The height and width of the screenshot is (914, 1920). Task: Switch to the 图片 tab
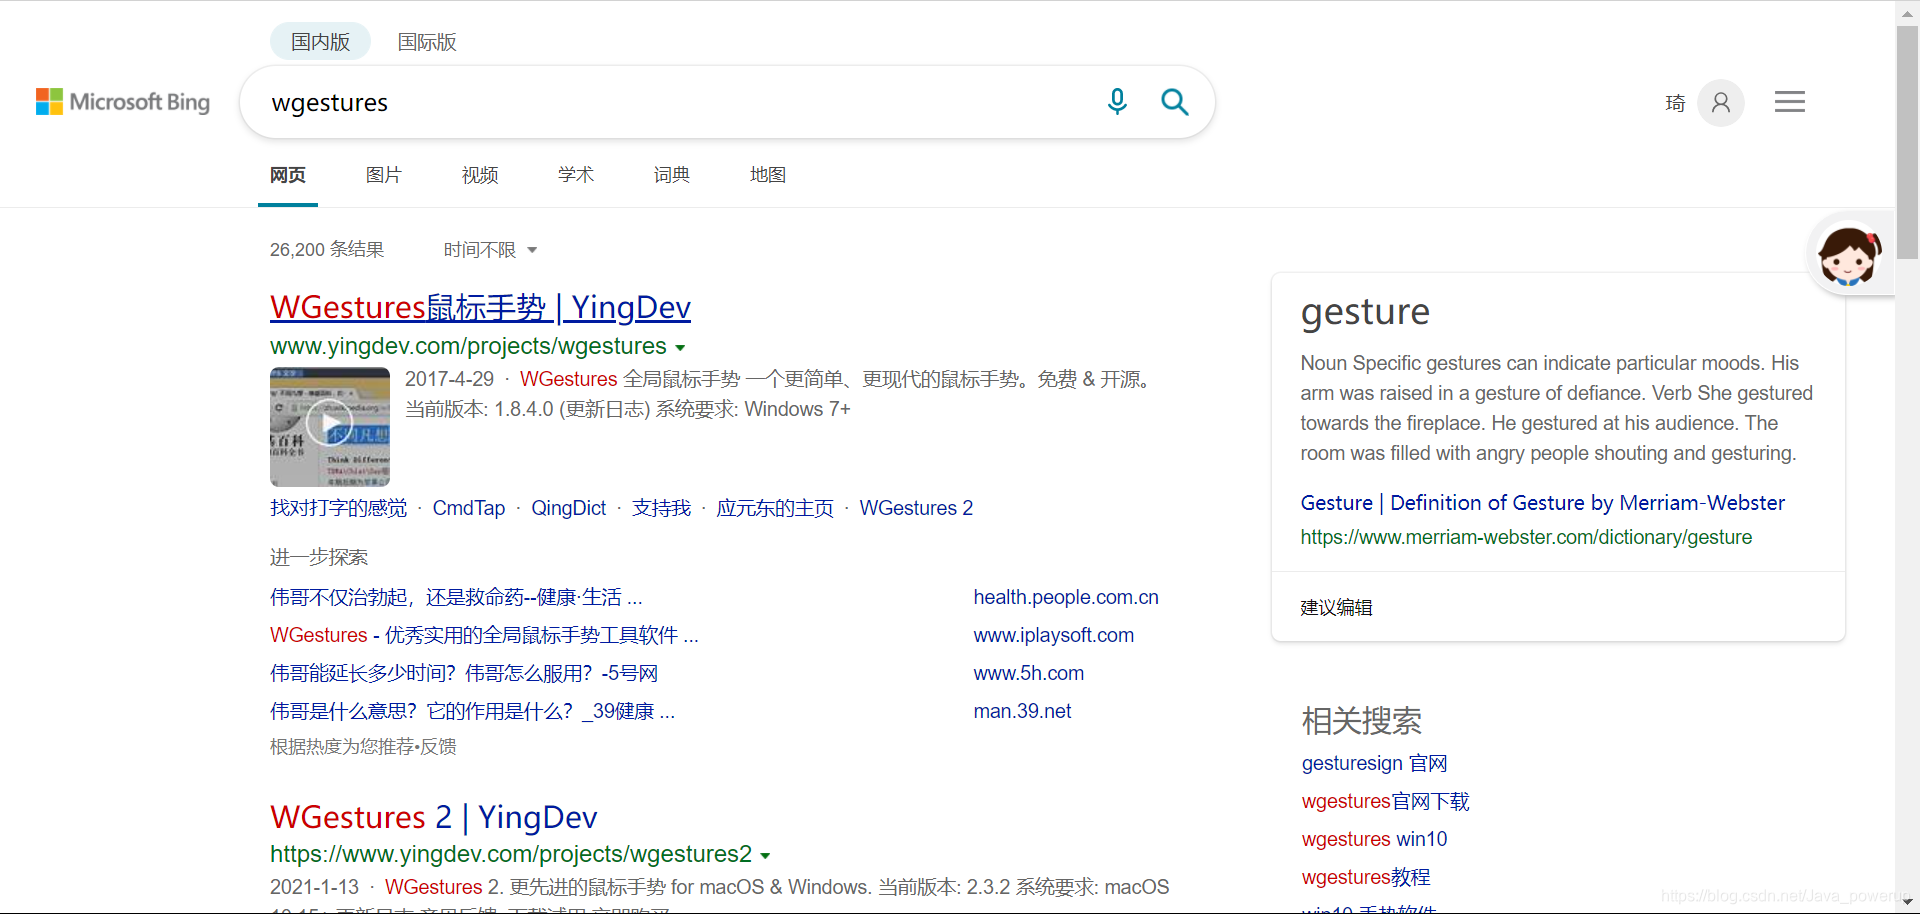pyautogui.click(x=384, y=175)
